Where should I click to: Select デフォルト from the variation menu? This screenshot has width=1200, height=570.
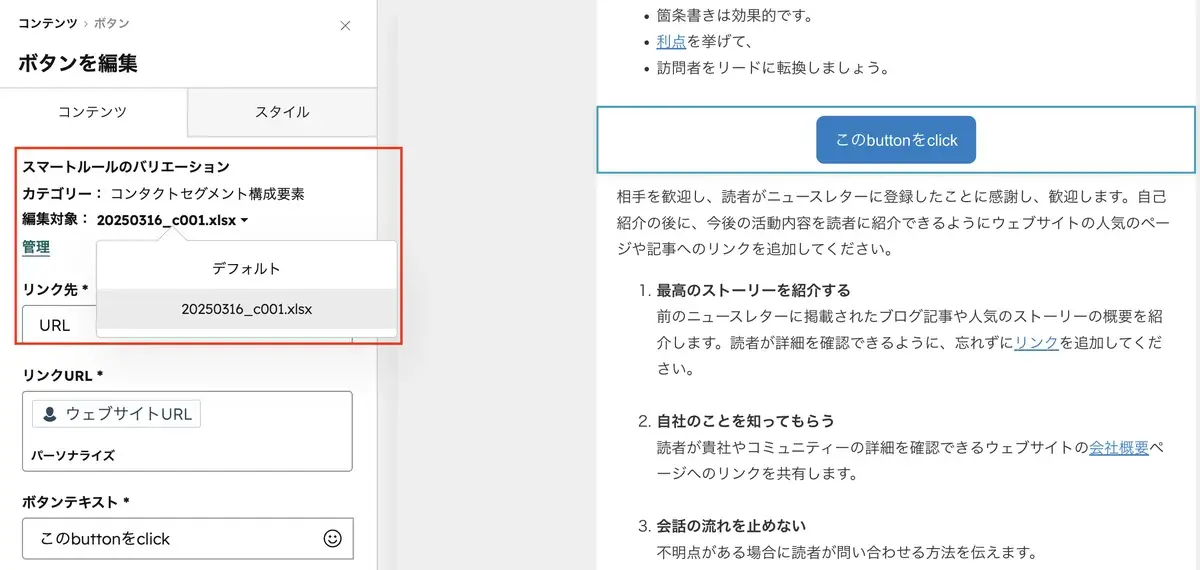point(247,268)
